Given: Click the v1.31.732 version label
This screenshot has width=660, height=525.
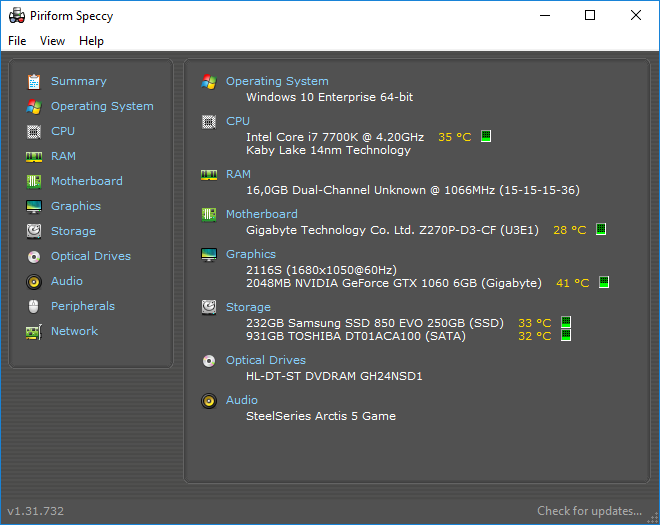Looking at the screenshot, I should [x=36, y=511].
